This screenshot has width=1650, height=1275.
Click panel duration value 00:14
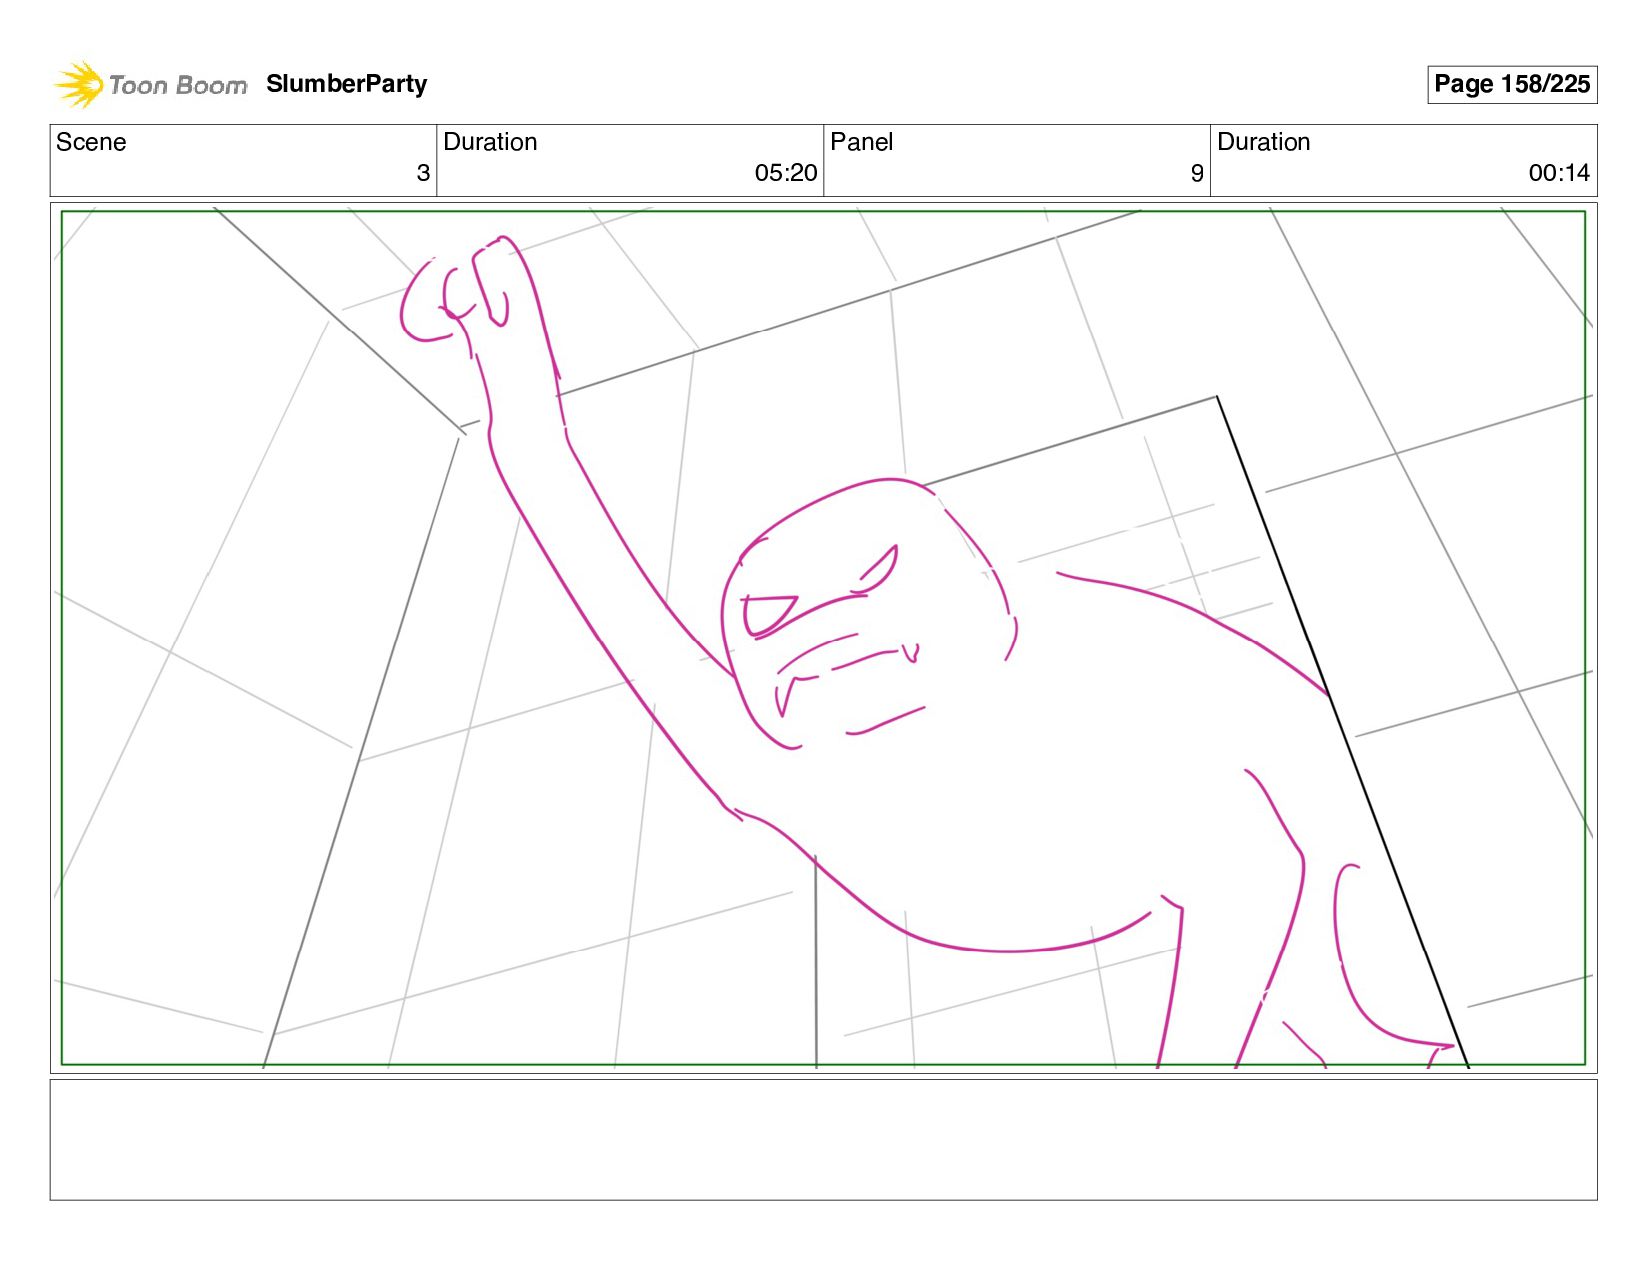1559,173
